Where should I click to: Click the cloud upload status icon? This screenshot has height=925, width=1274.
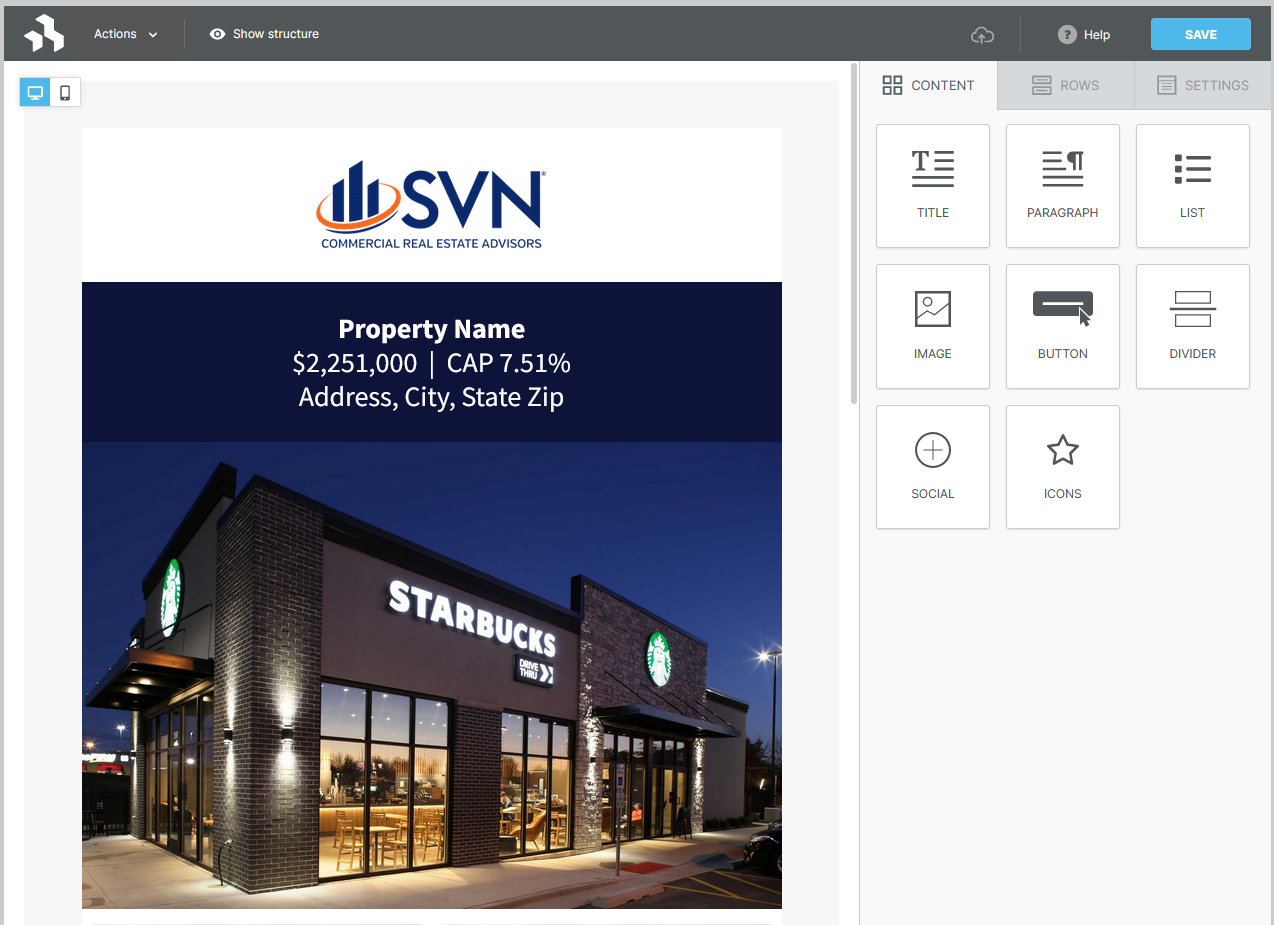point(983,35)
